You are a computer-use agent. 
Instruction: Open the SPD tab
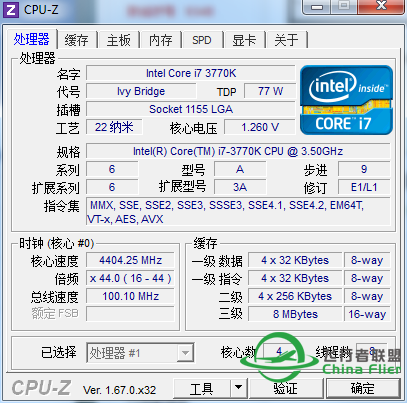click(x=202, y=40)
